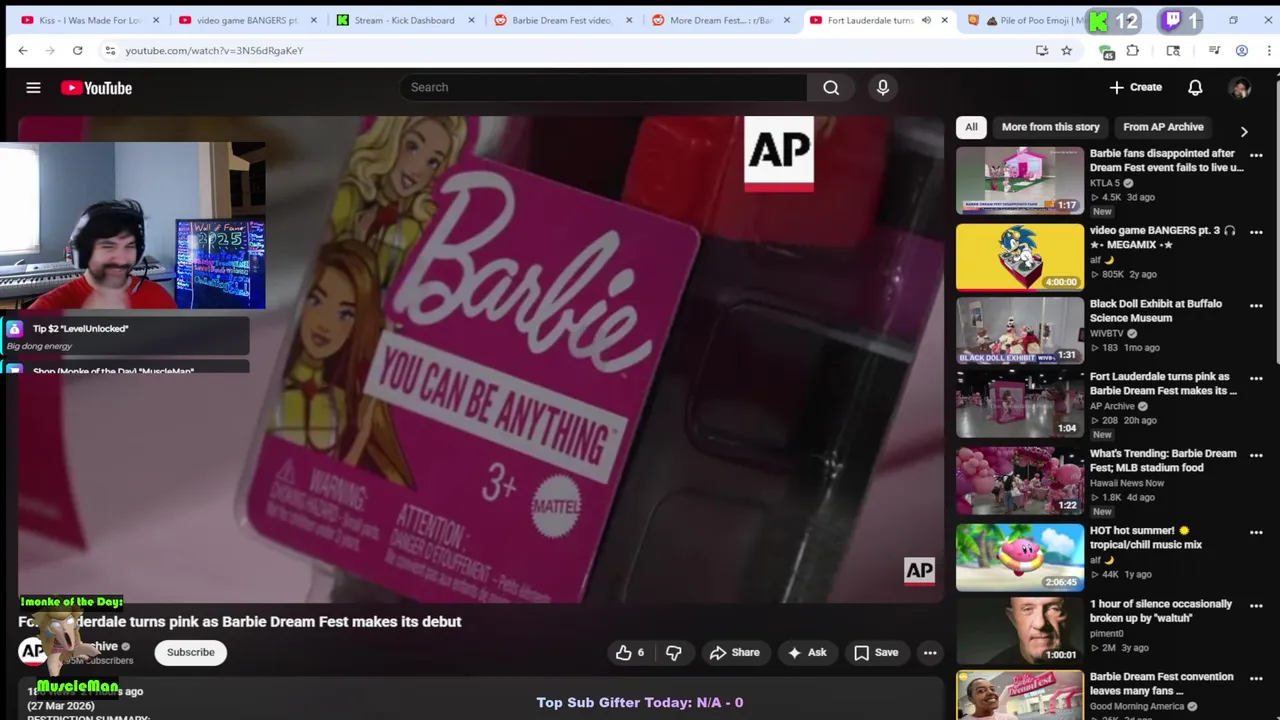Image resolution: width=1280 pixels, height=720 pixels.
Task: Open Chrome three-dot menu
Action: pyautogui.click(x=1268, y=50)
